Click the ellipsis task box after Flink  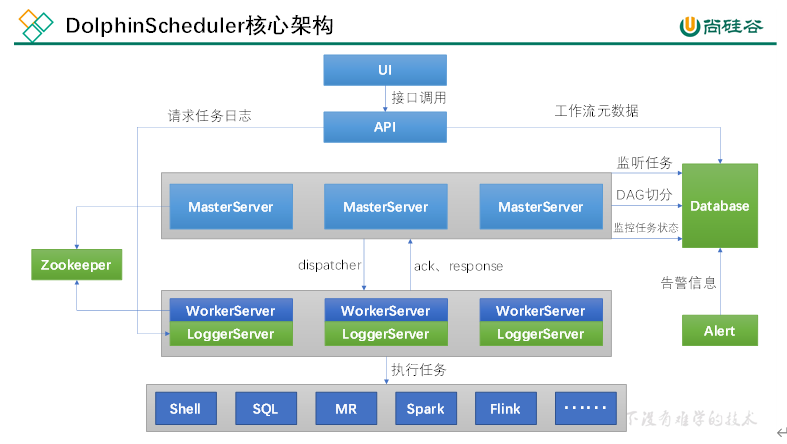585,408
